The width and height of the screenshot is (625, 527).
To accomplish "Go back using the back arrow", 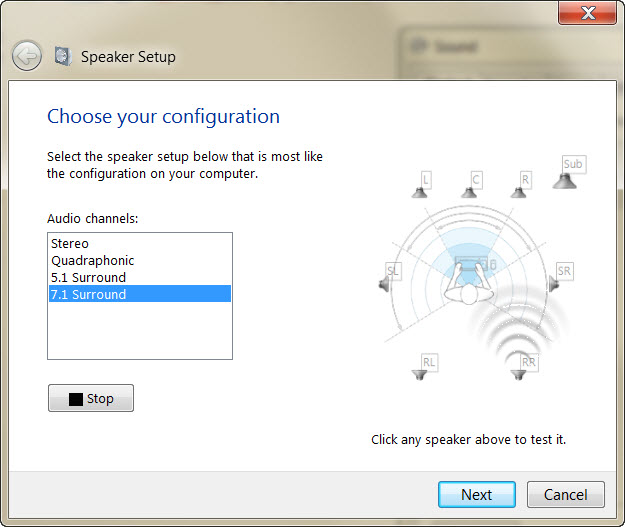I will point(27,56).
